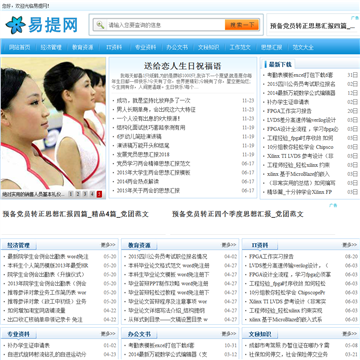Open the top-right banner ad 预备党员转正思想汇报四篇
This screenshot has height=360, width=360.
tap(312, 26)
